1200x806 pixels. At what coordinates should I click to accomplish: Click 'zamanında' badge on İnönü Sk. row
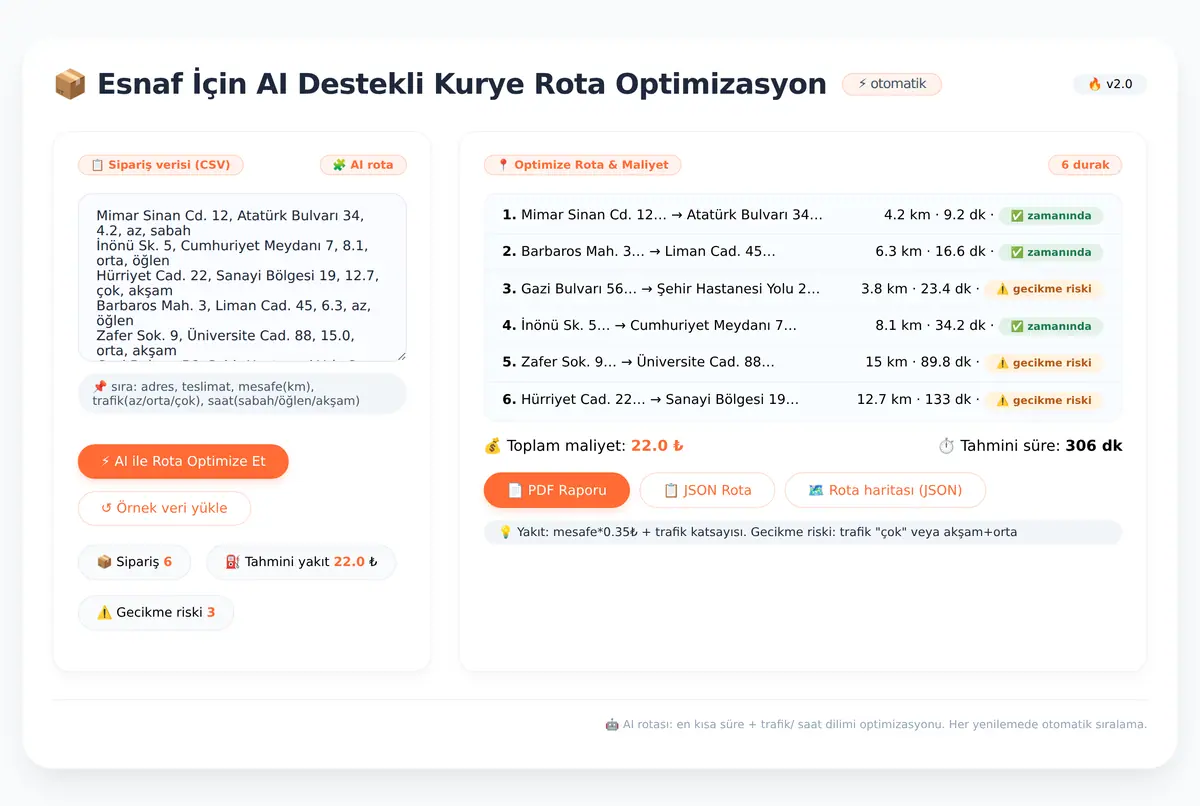[1051, 326]
